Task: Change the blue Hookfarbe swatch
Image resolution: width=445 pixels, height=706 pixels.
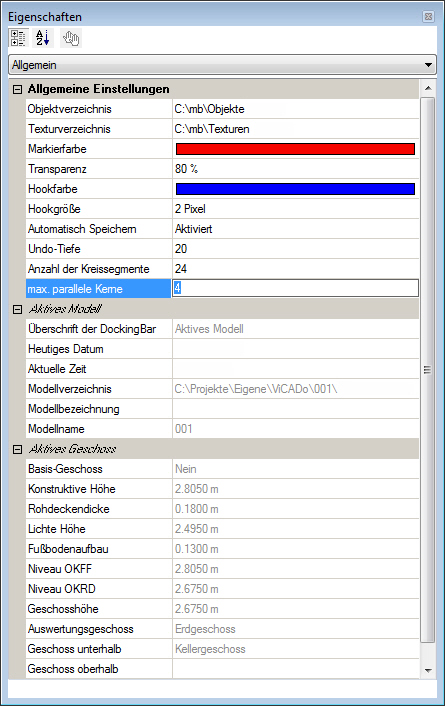Action: coord(295,189)
